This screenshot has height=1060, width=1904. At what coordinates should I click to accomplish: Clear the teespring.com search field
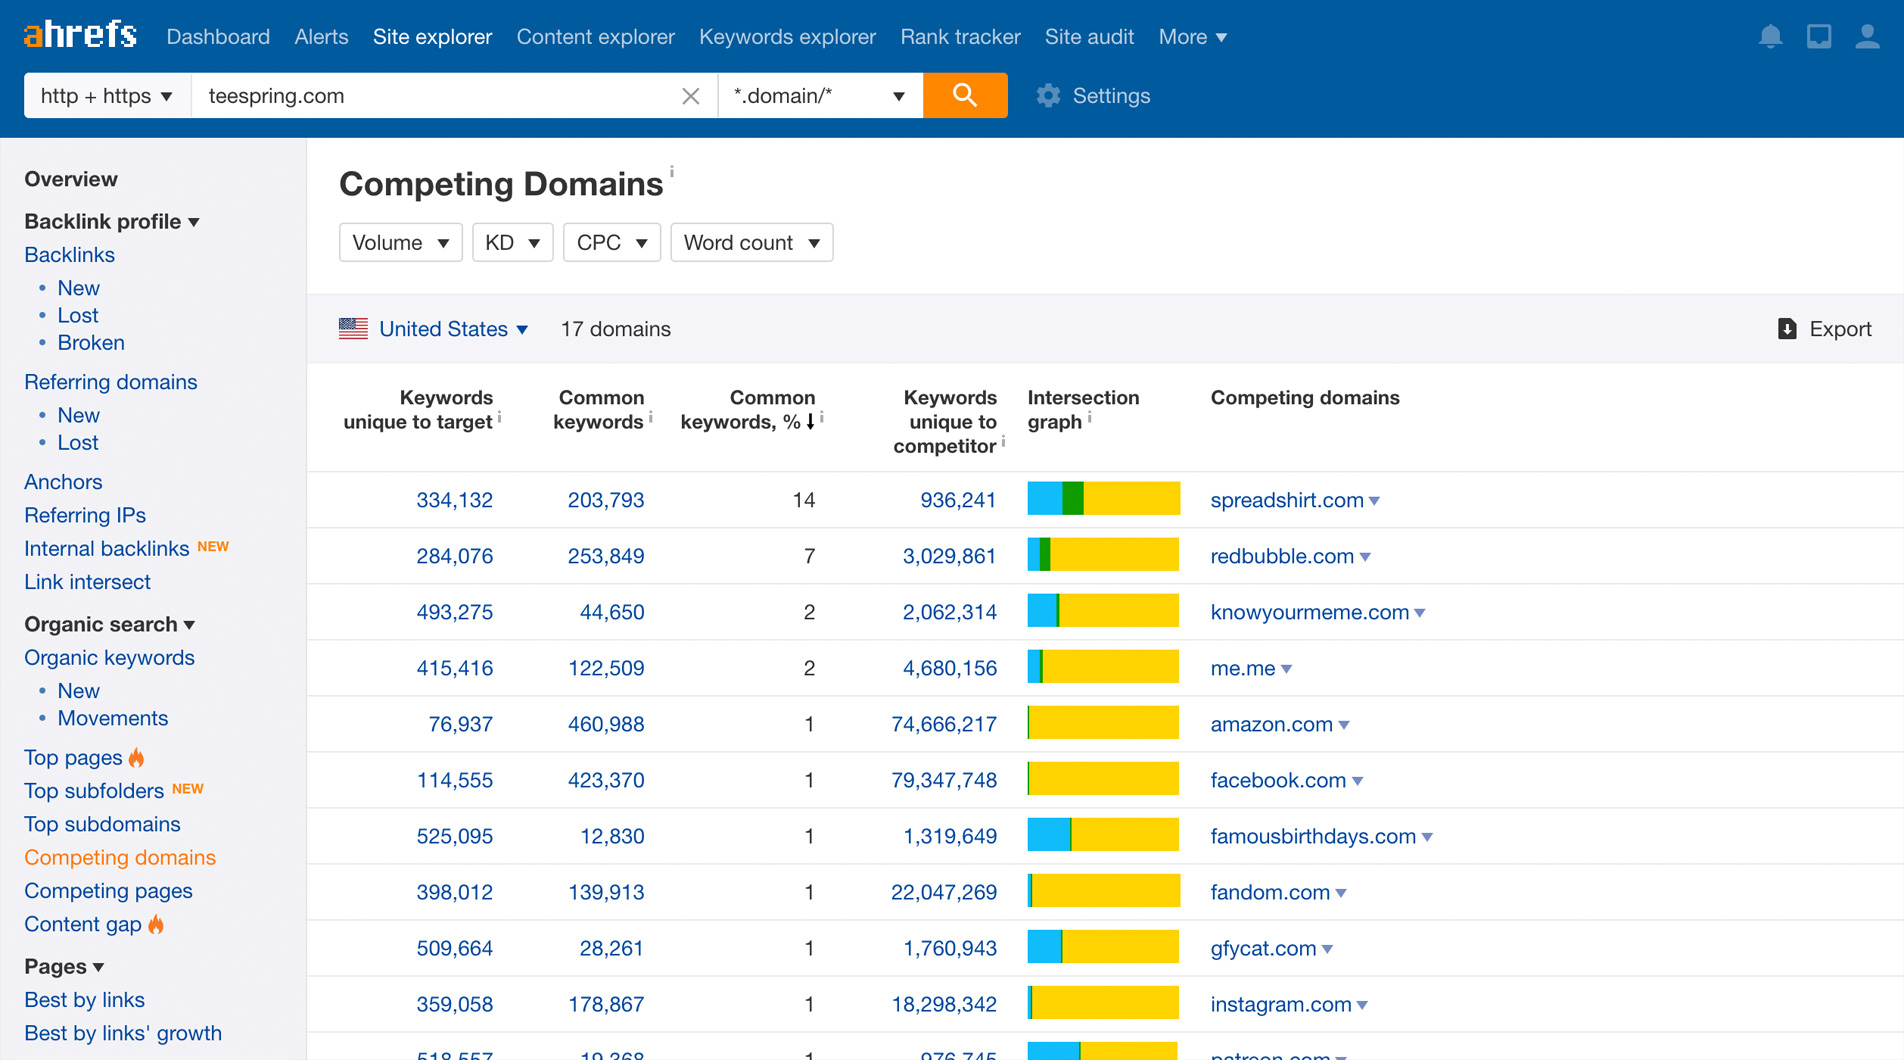tap(690, 96)
